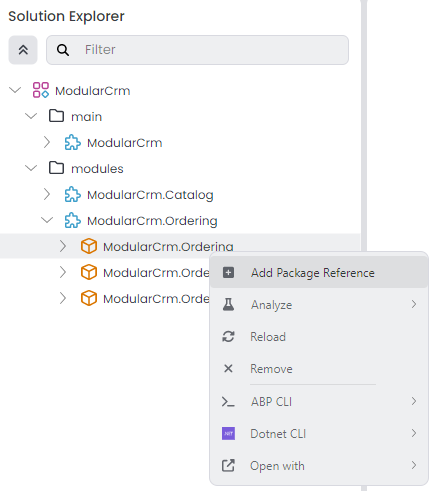Click puzzle icon of ModularCrm.Catalog
The height and width of the screenshot is (491, 435).
(73, 194)
